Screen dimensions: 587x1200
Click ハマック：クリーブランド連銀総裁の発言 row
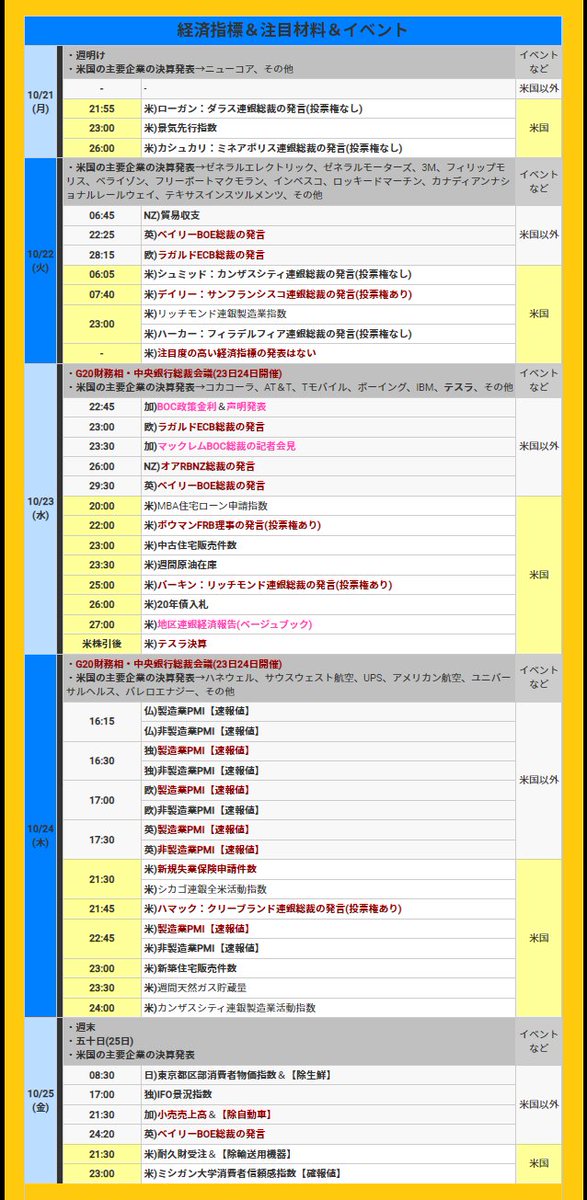(328, 909)
